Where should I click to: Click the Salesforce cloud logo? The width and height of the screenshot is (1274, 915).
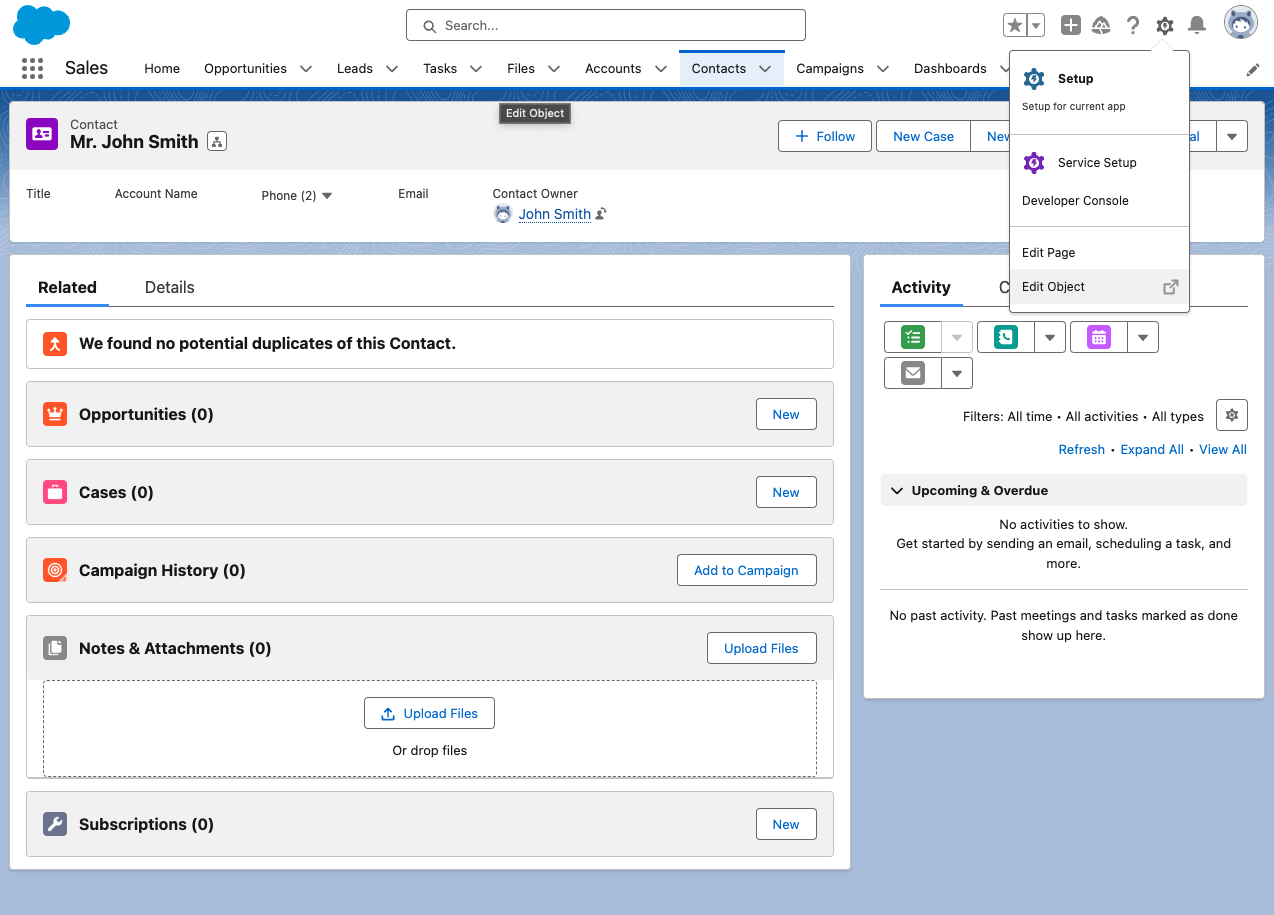(x=41, y=24)
